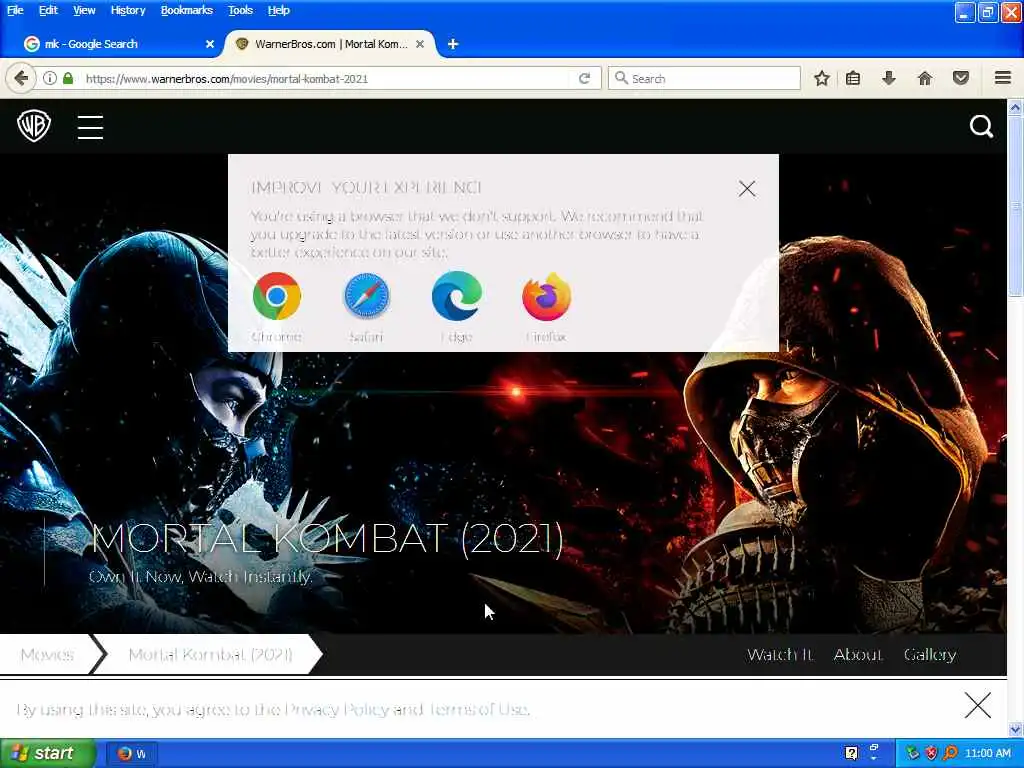Dismiss the privacy notice banner
This screenshot has width=1024, height=768.
[978, 705]
